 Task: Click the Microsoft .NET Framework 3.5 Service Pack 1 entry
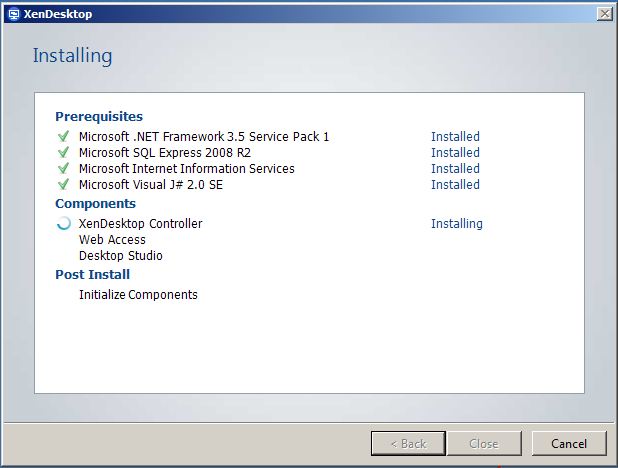(204, 136)
